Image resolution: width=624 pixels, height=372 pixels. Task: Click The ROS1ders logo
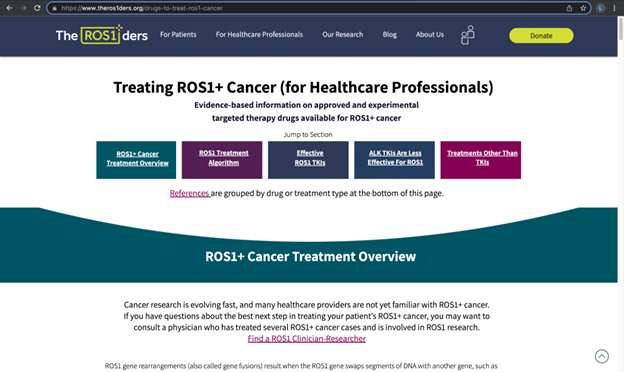(102, 35)
